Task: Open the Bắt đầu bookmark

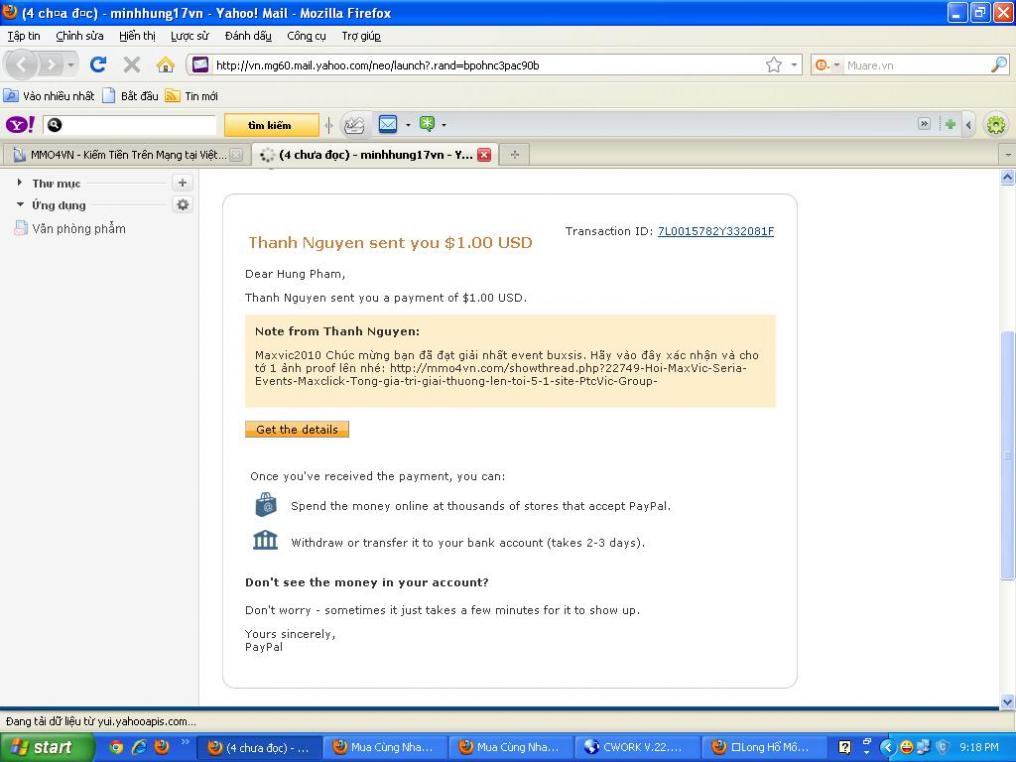Action: pyautogui.click(x=130, y=96)
